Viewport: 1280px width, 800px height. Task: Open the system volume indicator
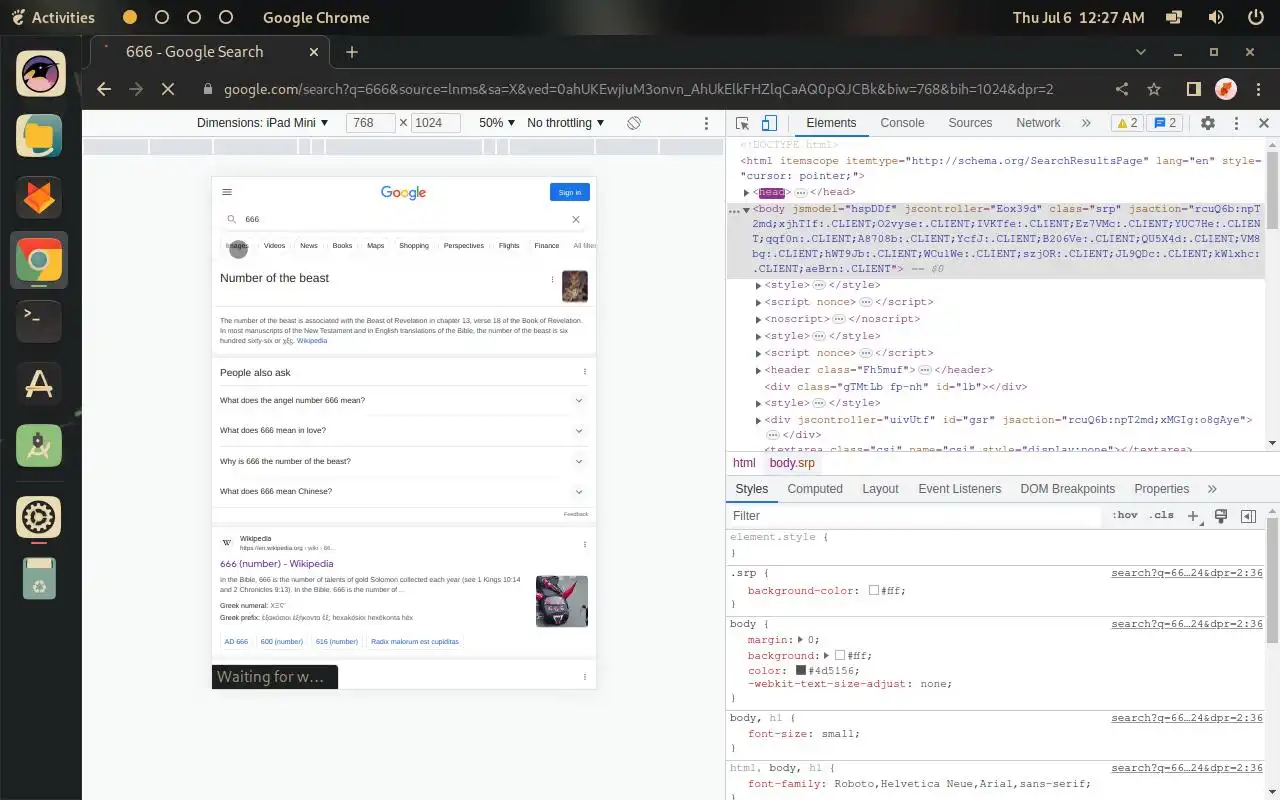point(1216,17)
